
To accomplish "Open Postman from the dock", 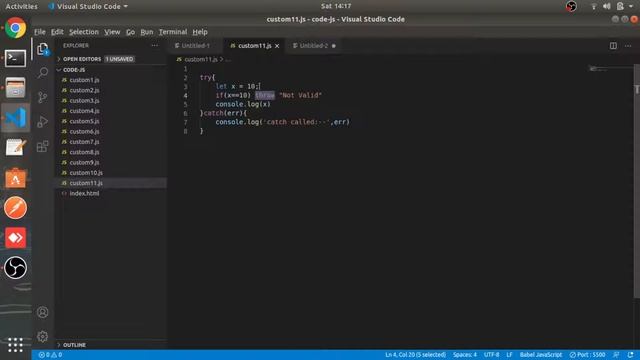I will [16, 208].
